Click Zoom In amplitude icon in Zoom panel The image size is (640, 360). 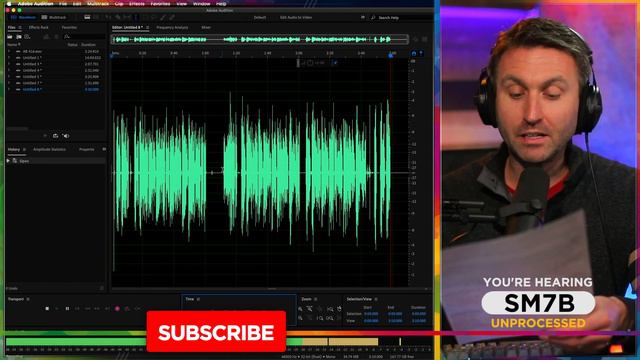300,309
